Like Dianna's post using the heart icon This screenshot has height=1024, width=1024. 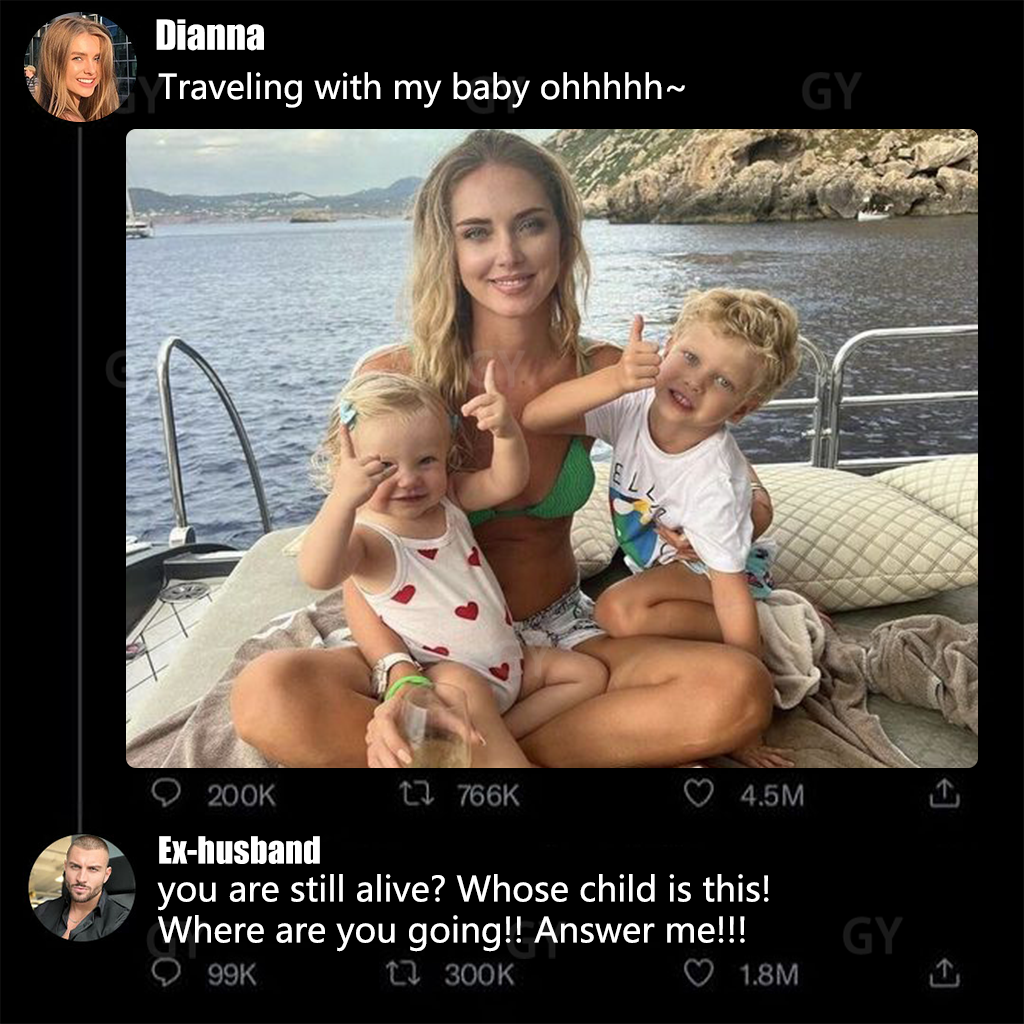pos(698,793)
